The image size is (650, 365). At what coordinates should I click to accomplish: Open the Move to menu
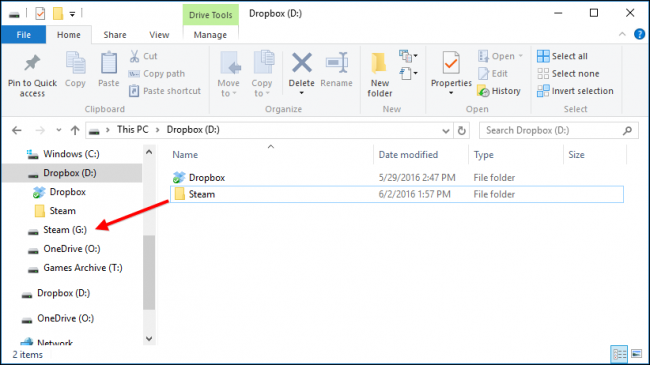click(x=229, y=75)
